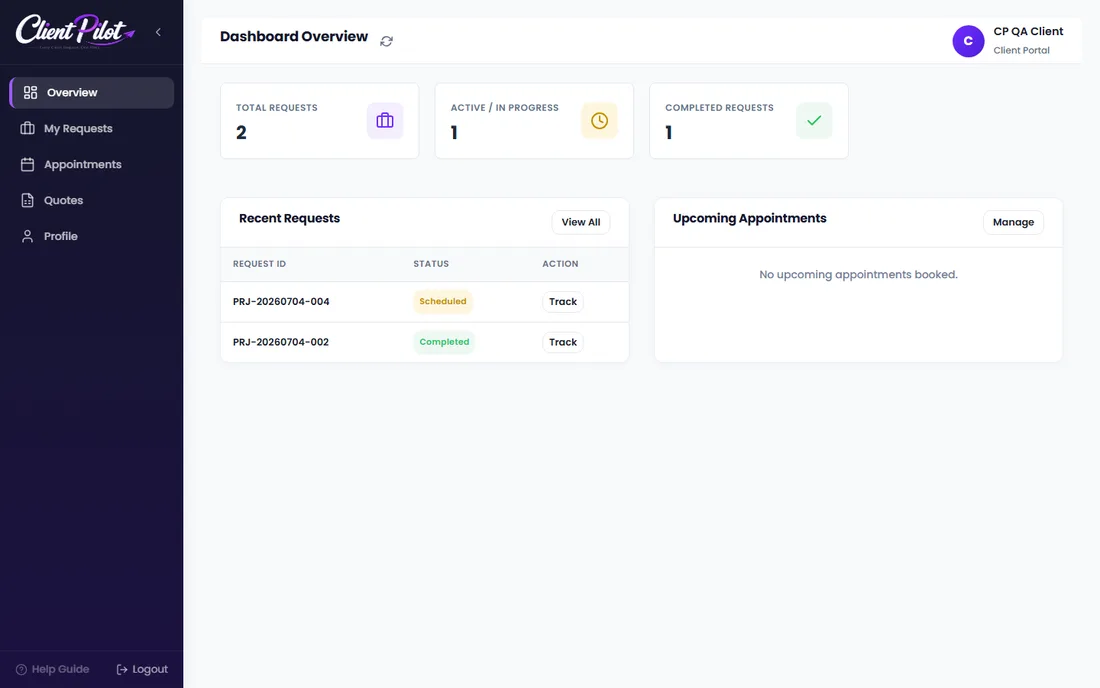1100x688 pixels.
Task: Click the Active In Progress clock icon
Action: [599, 121]
